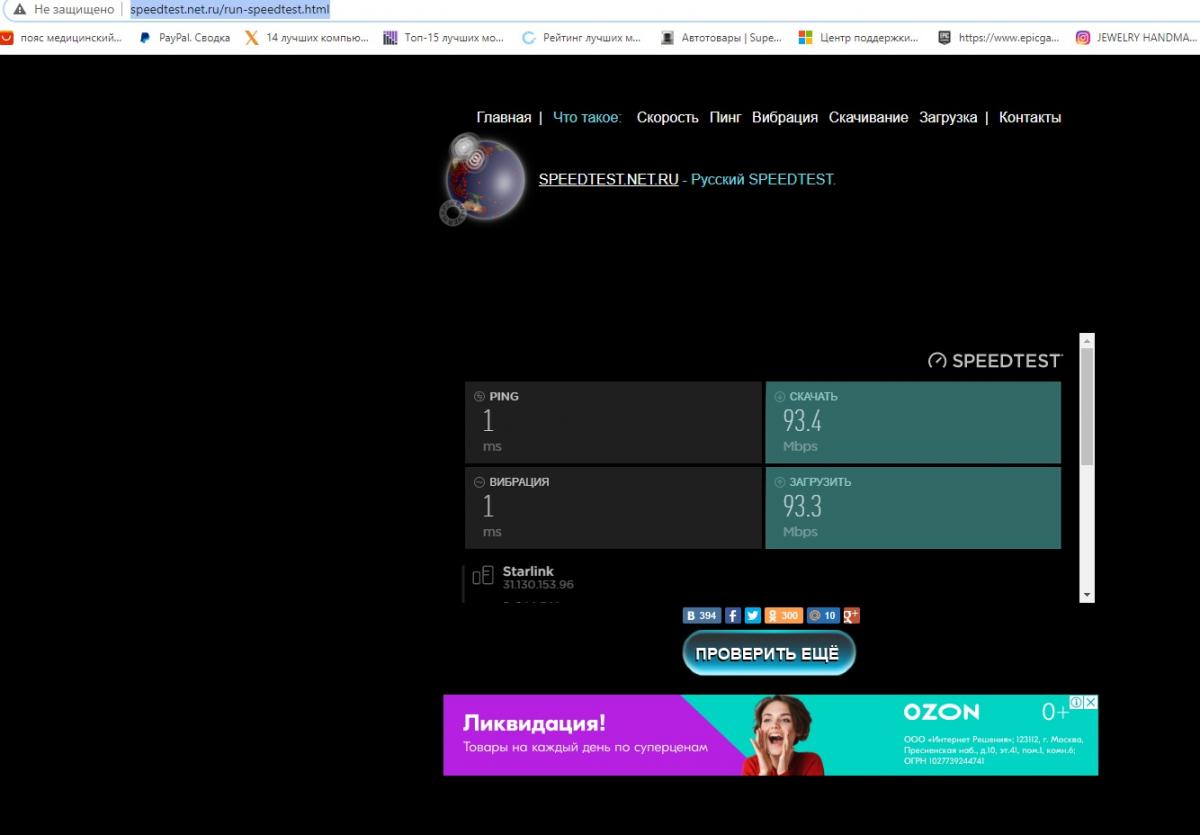Click the scroll-down arrow of the speedtest frame
Viewport: 1200px width, 835px height.
pyautogui.click(x=1087, y=595)
